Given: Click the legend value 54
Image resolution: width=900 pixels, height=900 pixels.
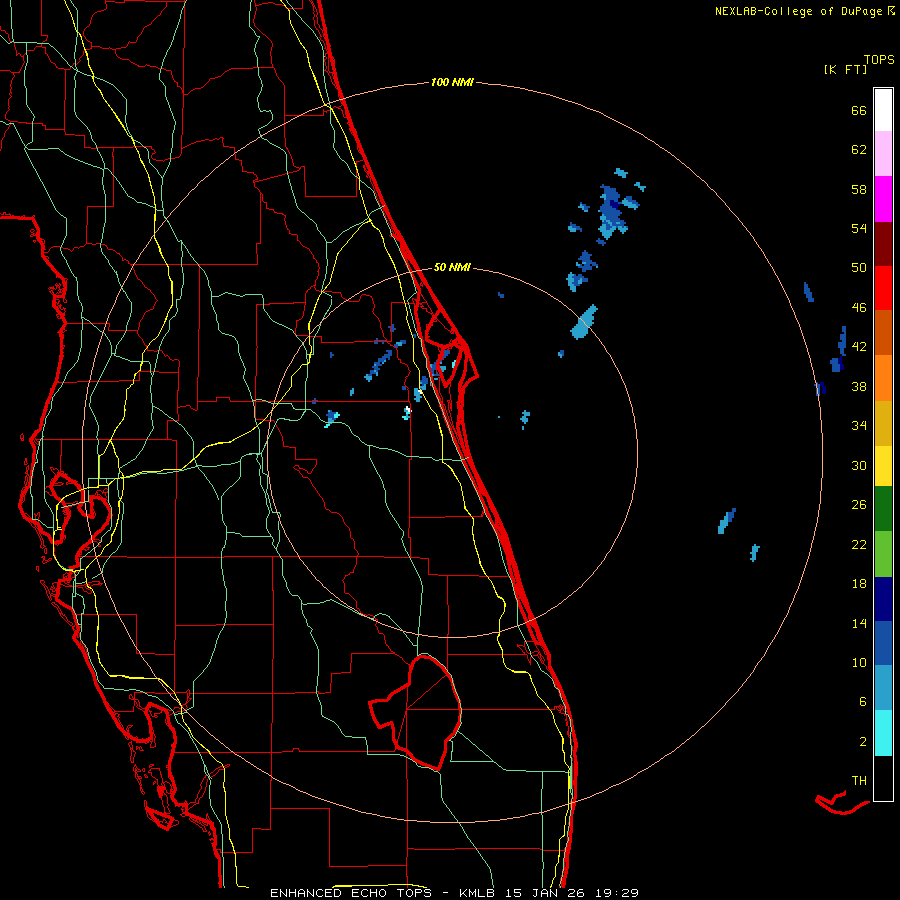Looking at the screenshot, I should click(859, 228).
